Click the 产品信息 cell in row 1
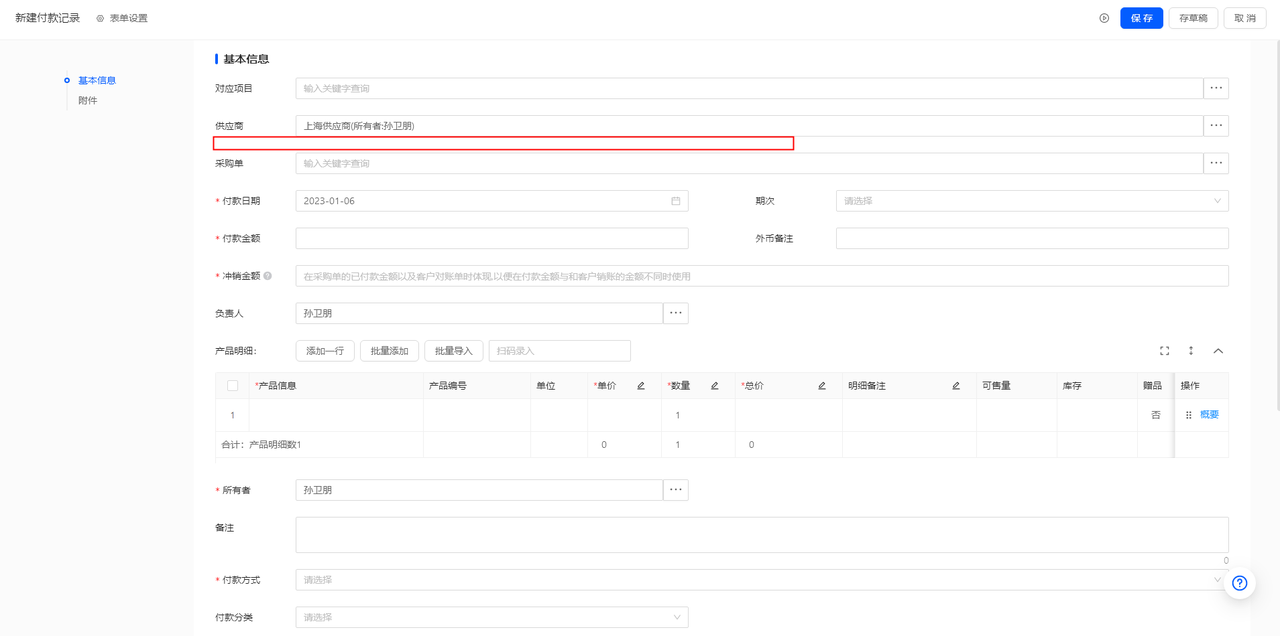1280x636 pixels. [x=336, y=415]
